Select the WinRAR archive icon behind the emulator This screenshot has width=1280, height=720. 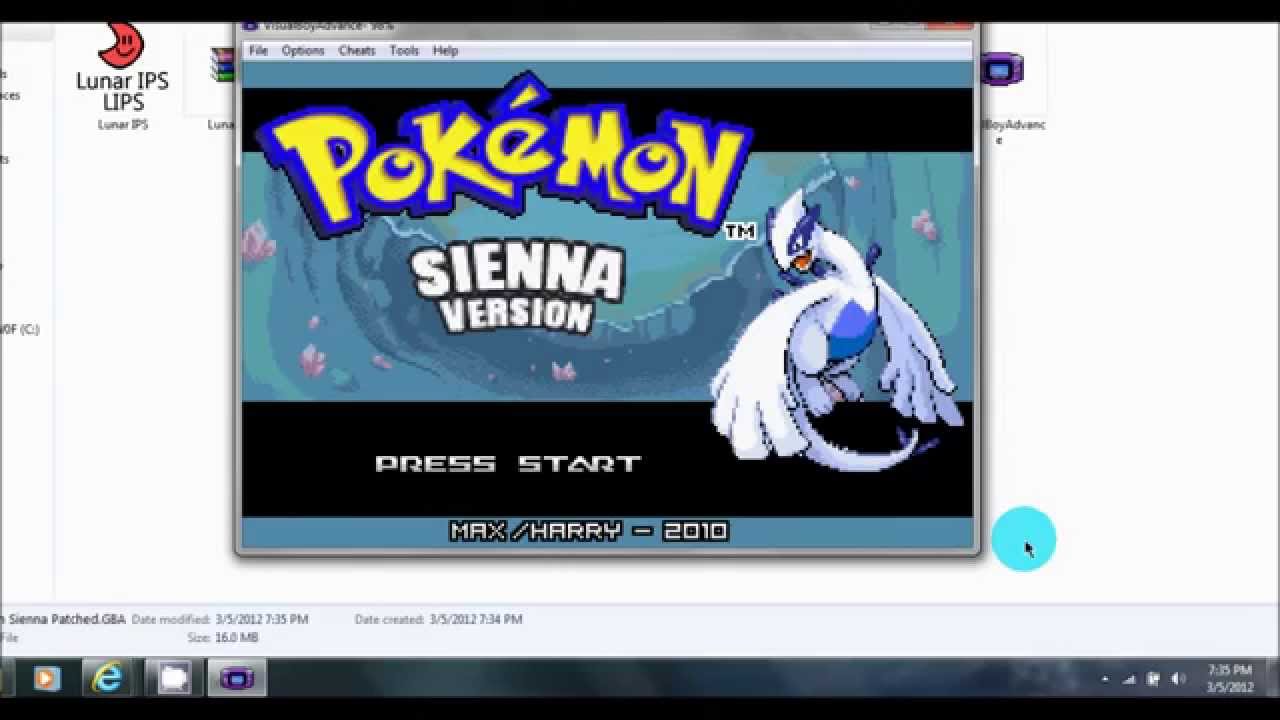pos(221,65)
